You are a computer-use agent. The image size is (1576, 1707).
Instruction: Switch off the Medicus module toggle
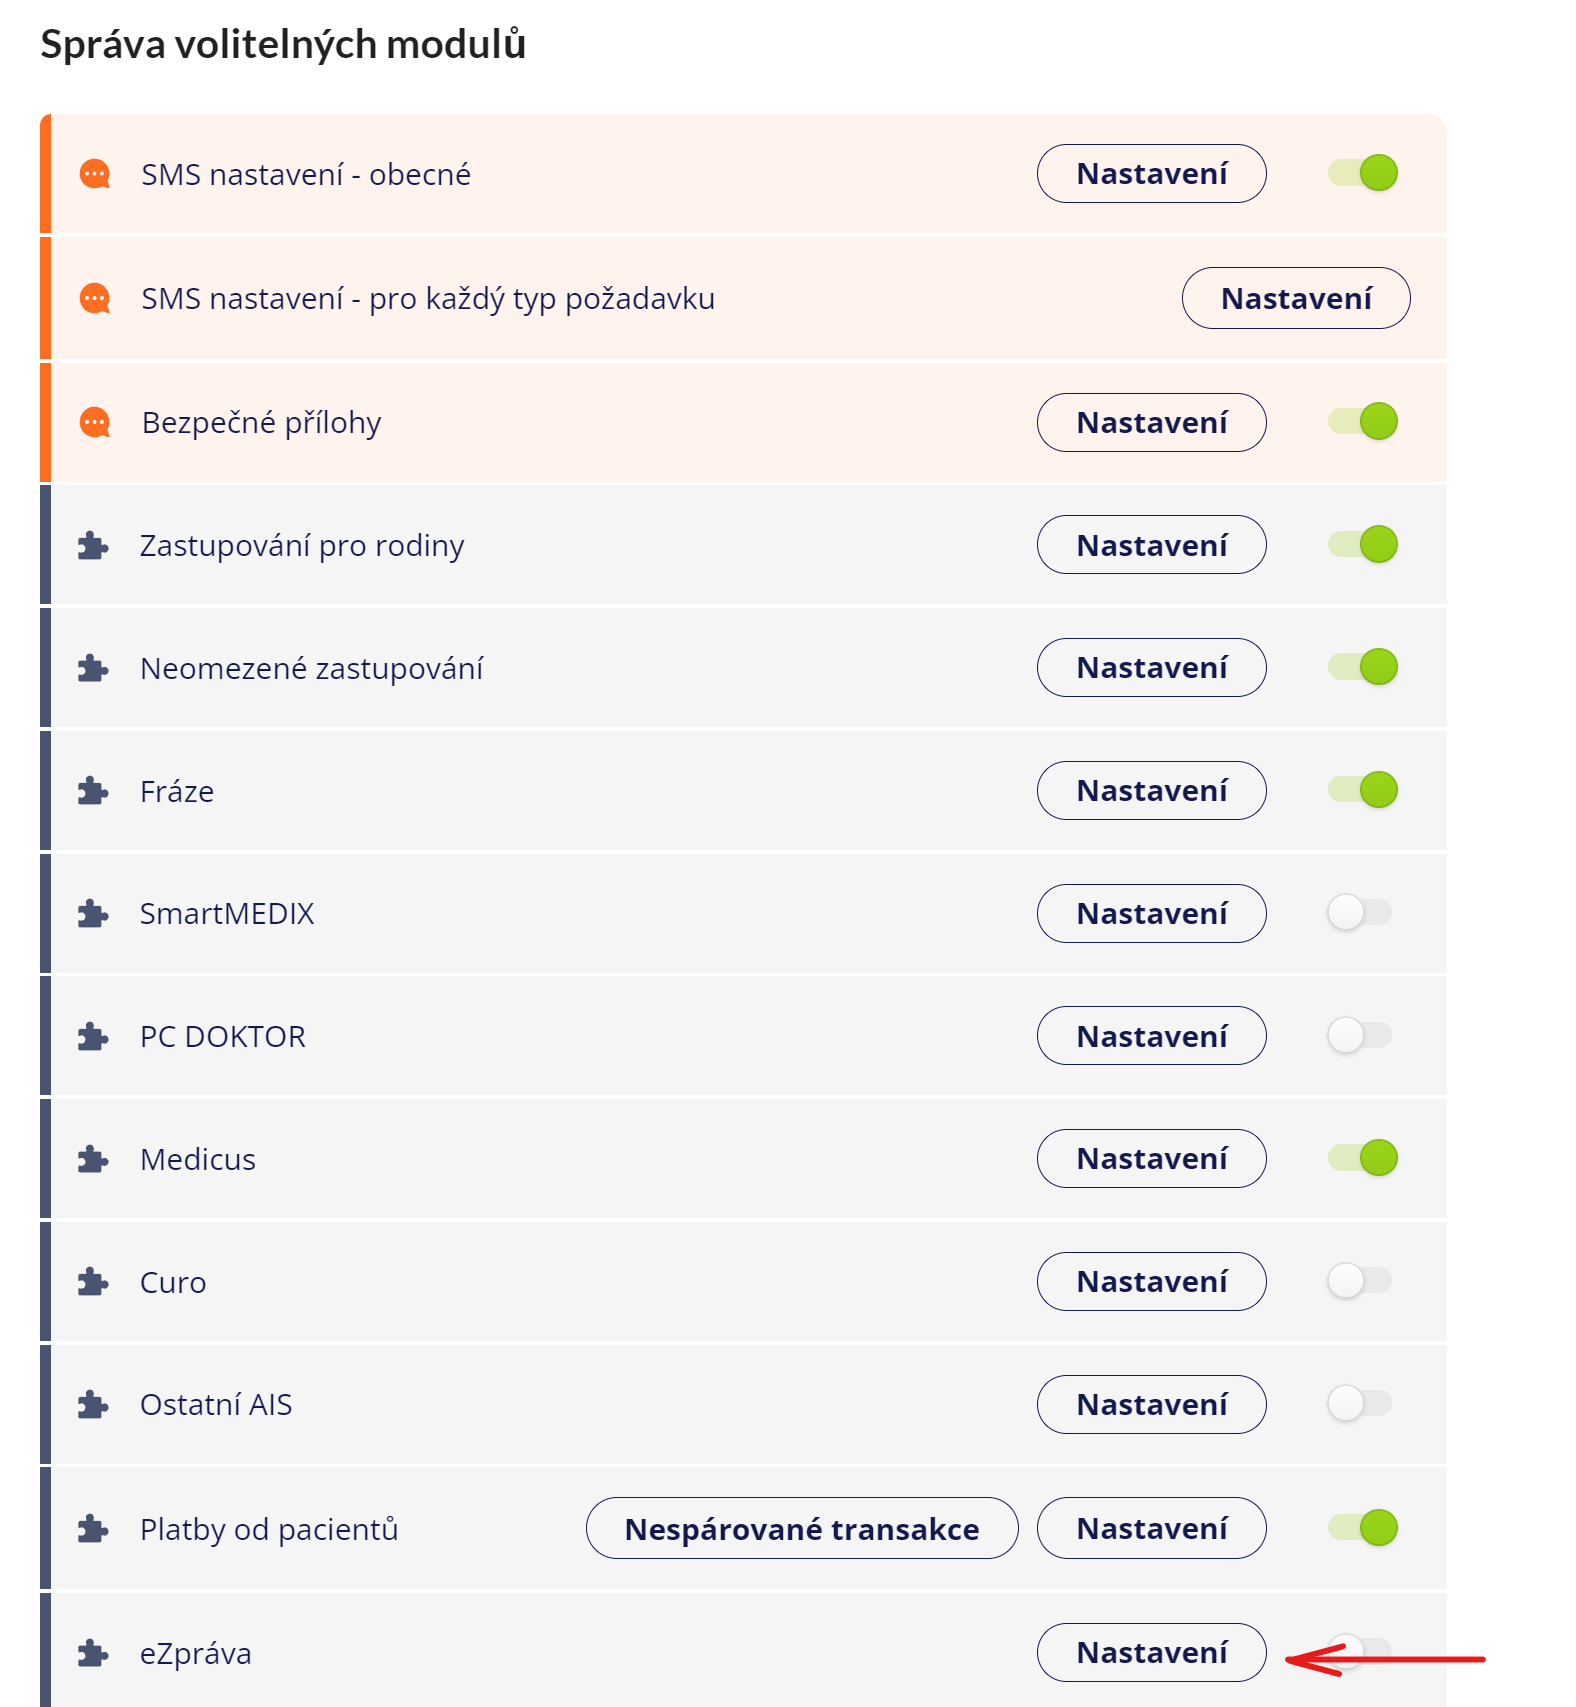[1362, 1158]
